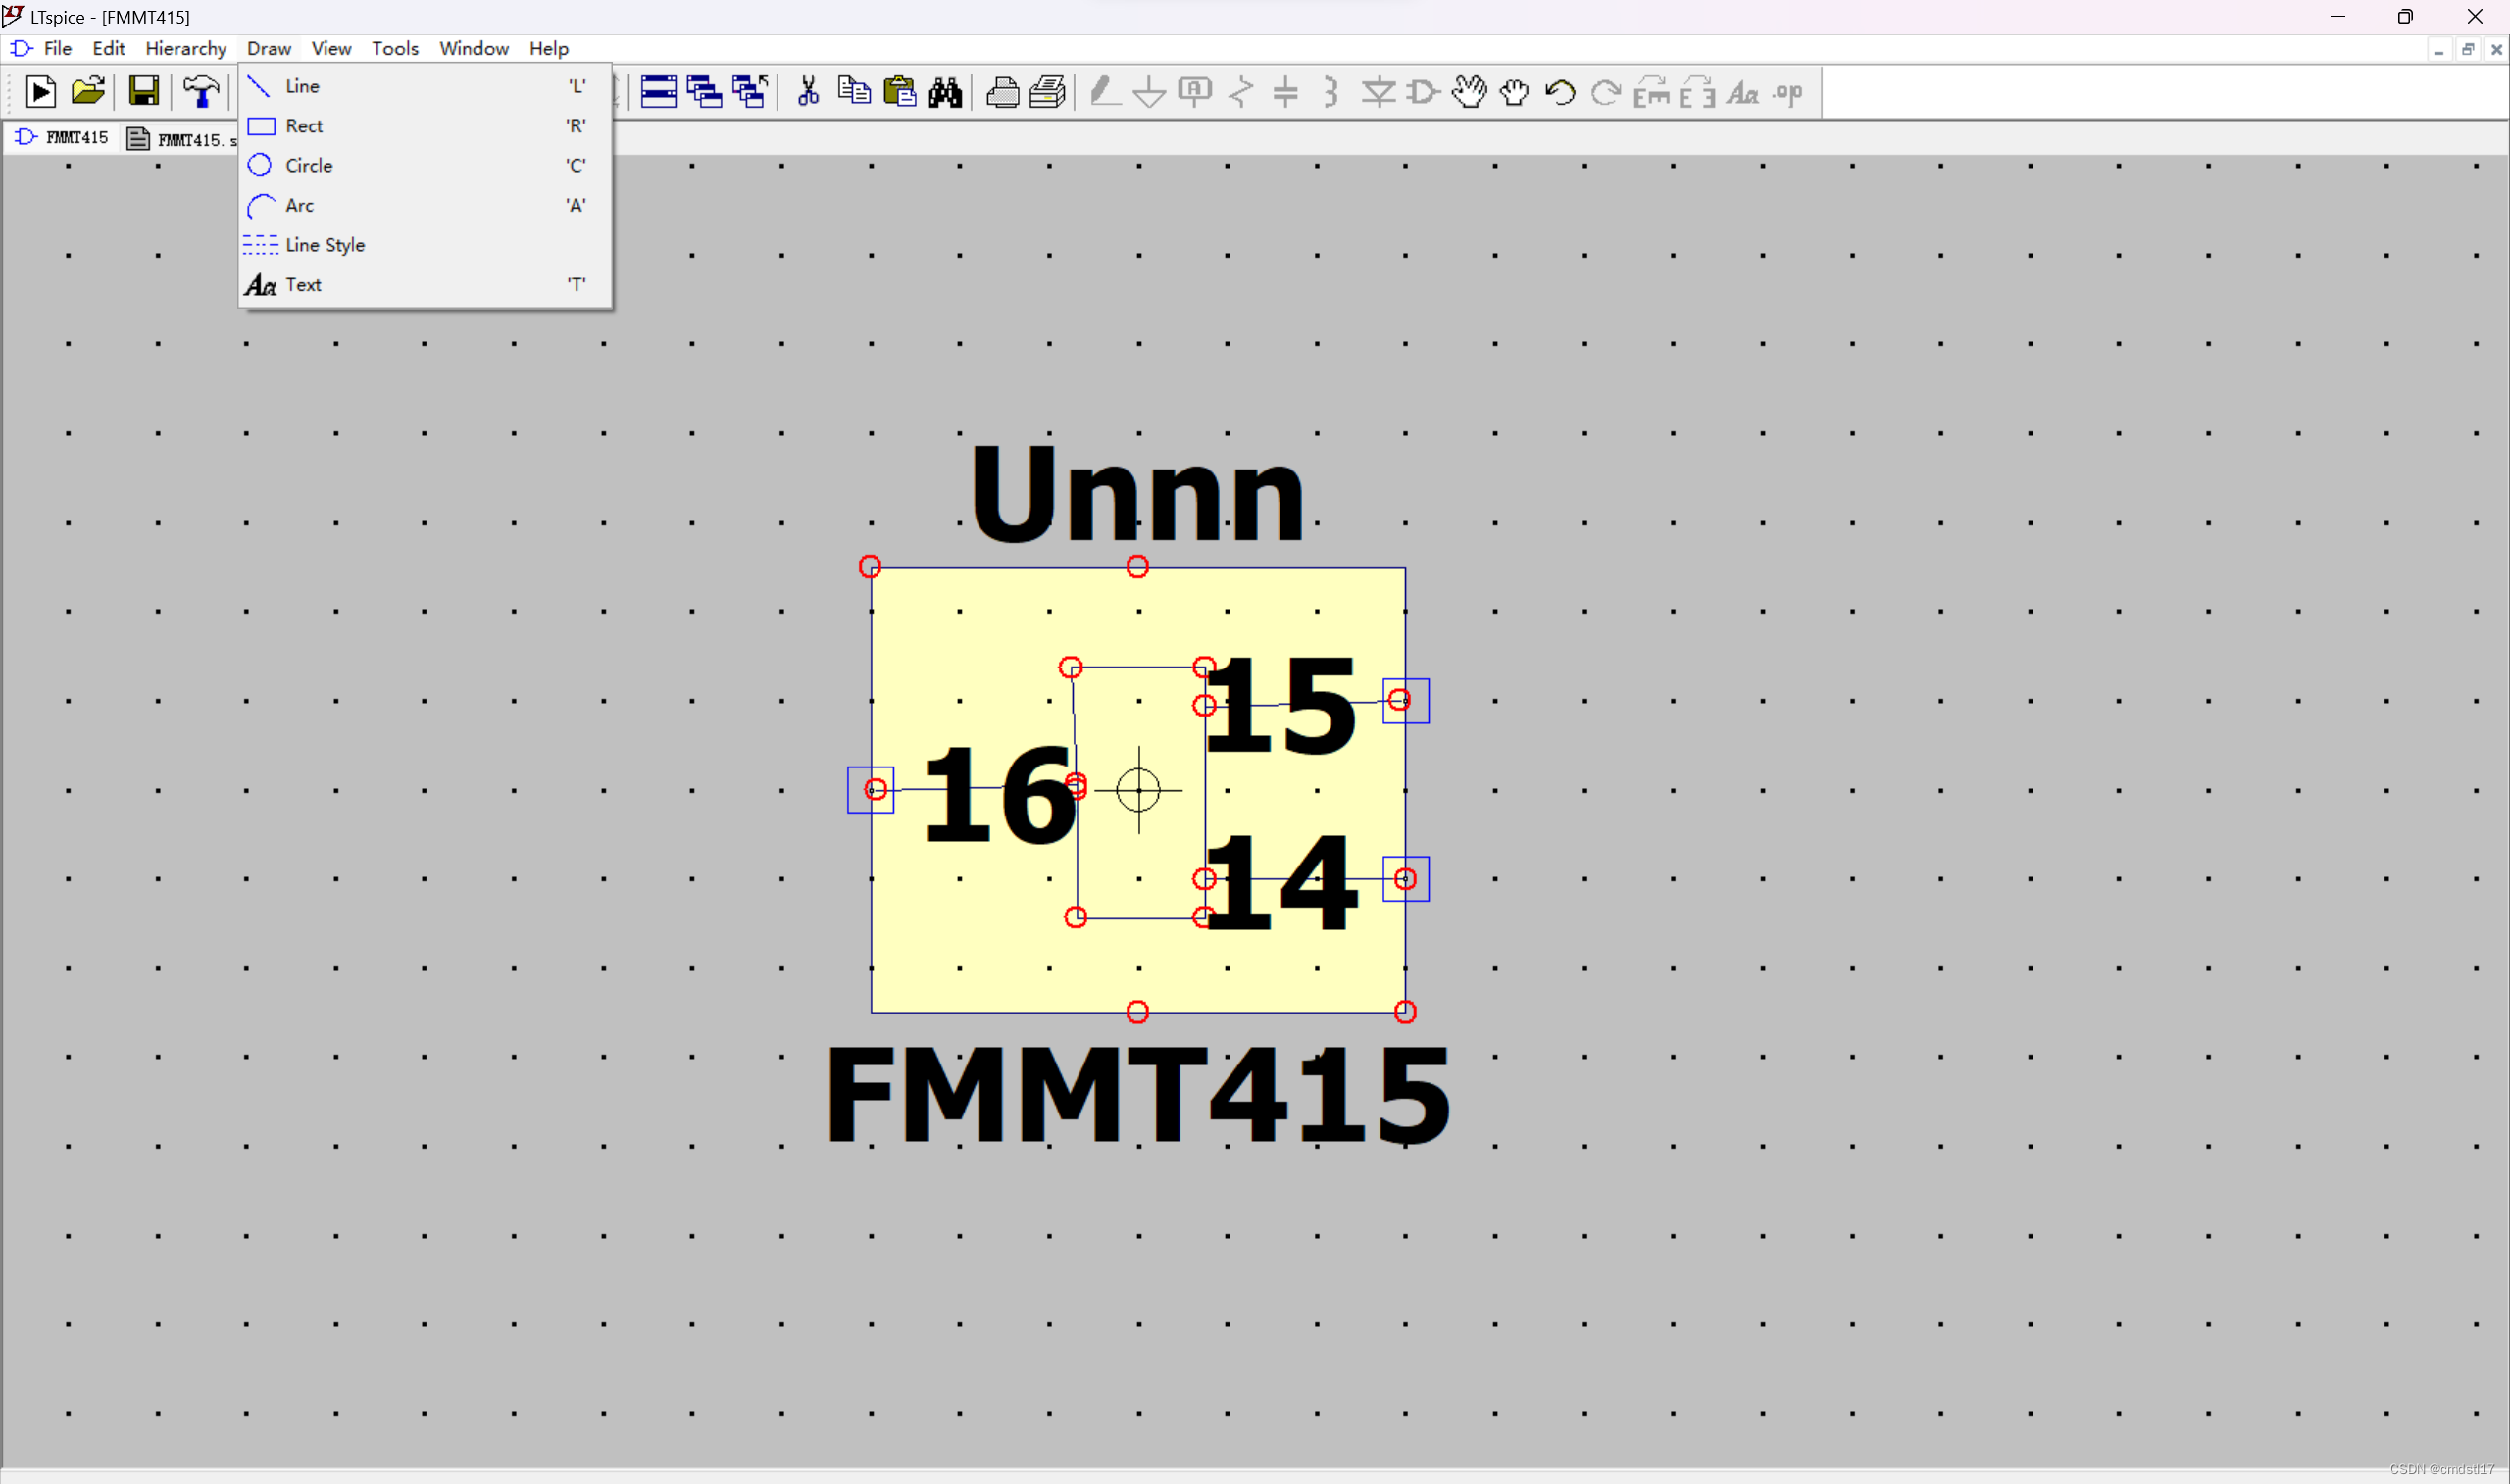Click the Print icon
The image size is (2510, 1484).
(x=1002, y=92)
